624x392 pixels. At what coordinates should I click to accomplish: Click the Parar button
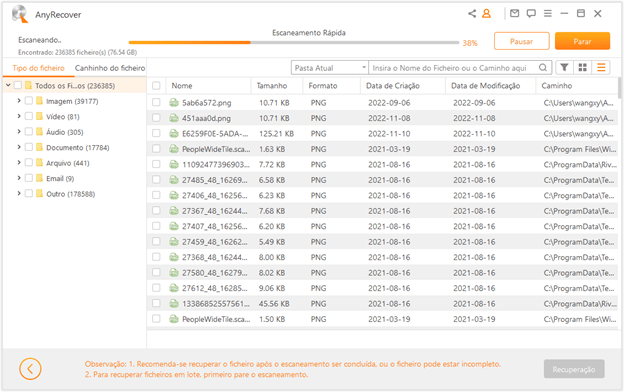[582, 41]
